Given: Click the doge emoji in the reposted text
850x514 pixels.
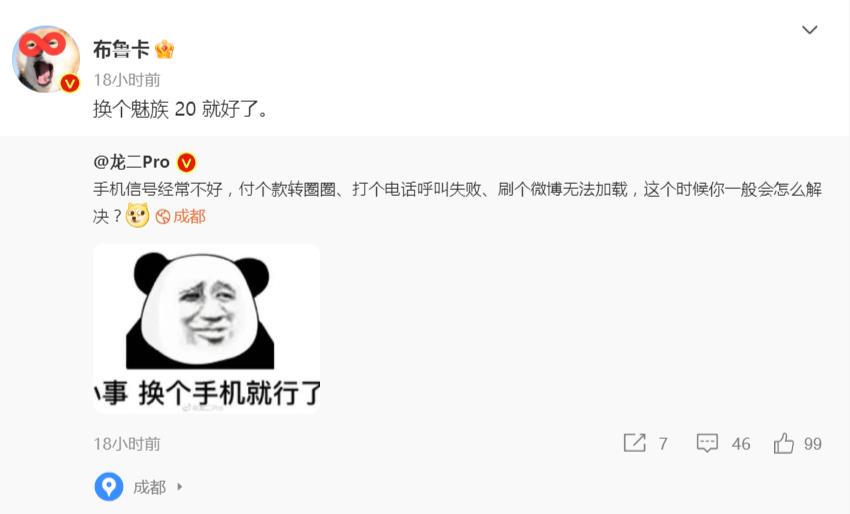Looking at the screenshot, I should 138,215.
